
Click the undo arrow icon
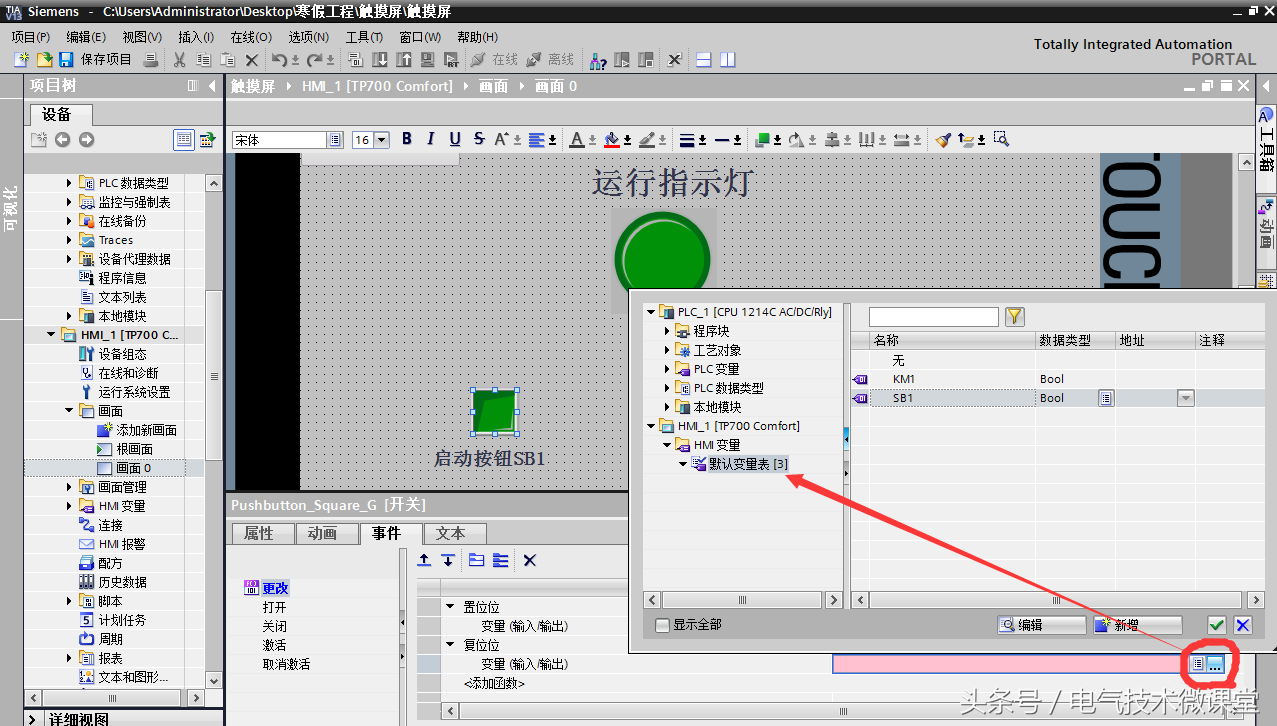click(x=279, y=60)
